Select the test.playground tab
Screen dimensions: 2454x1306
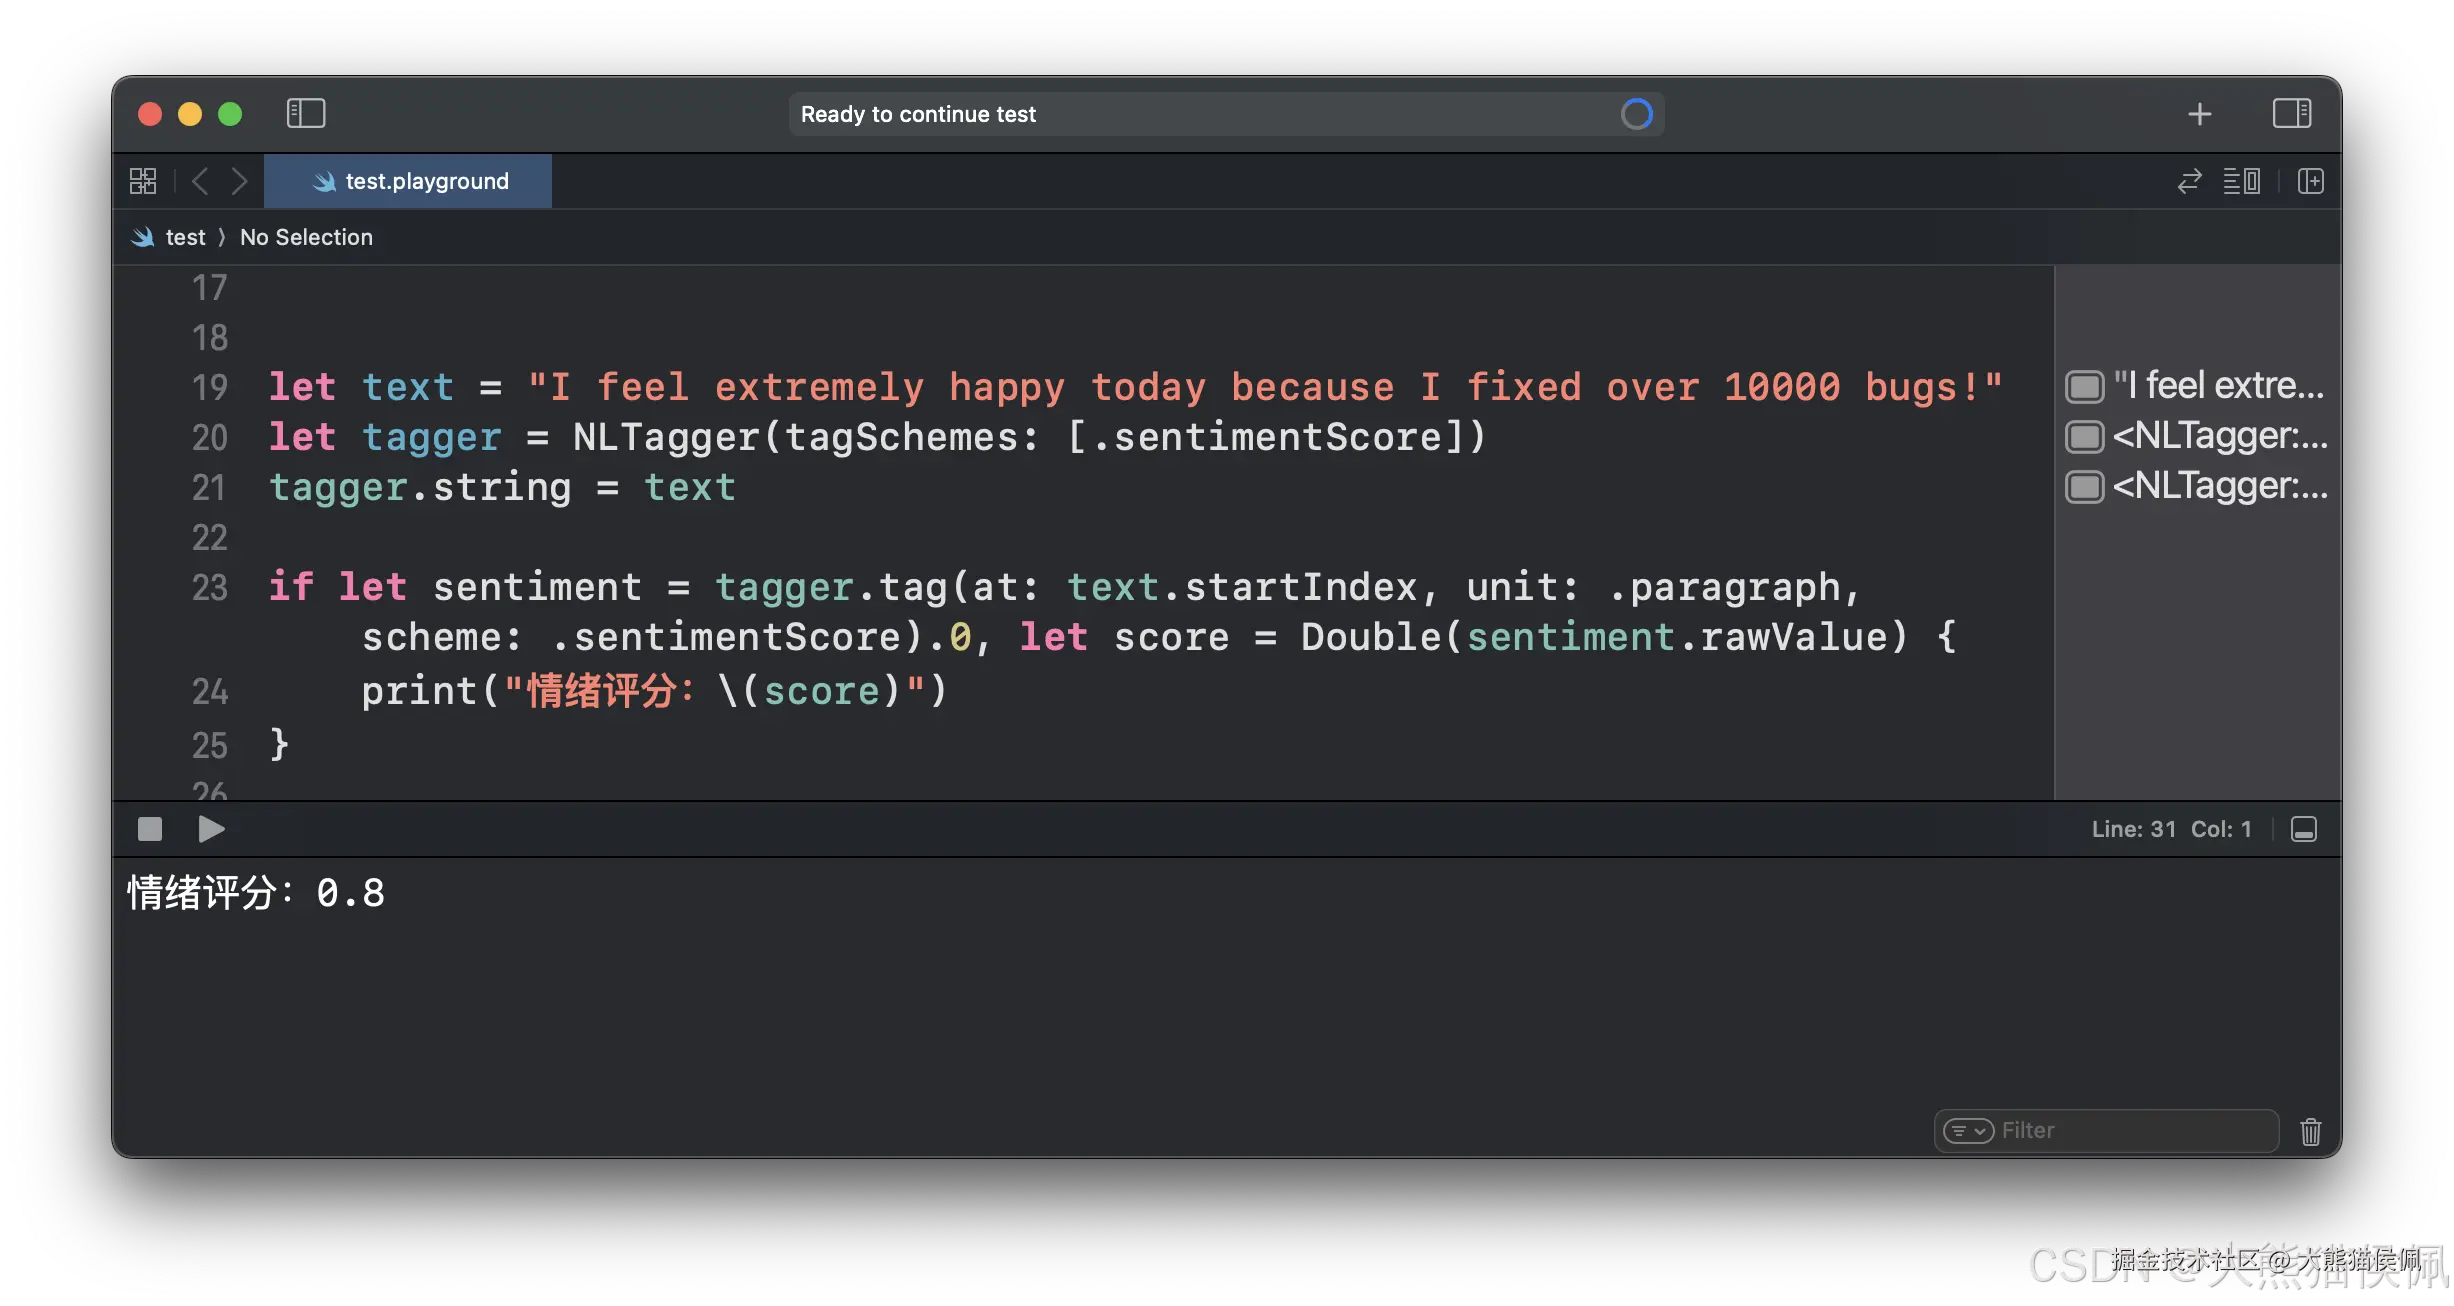click(408, 181)
